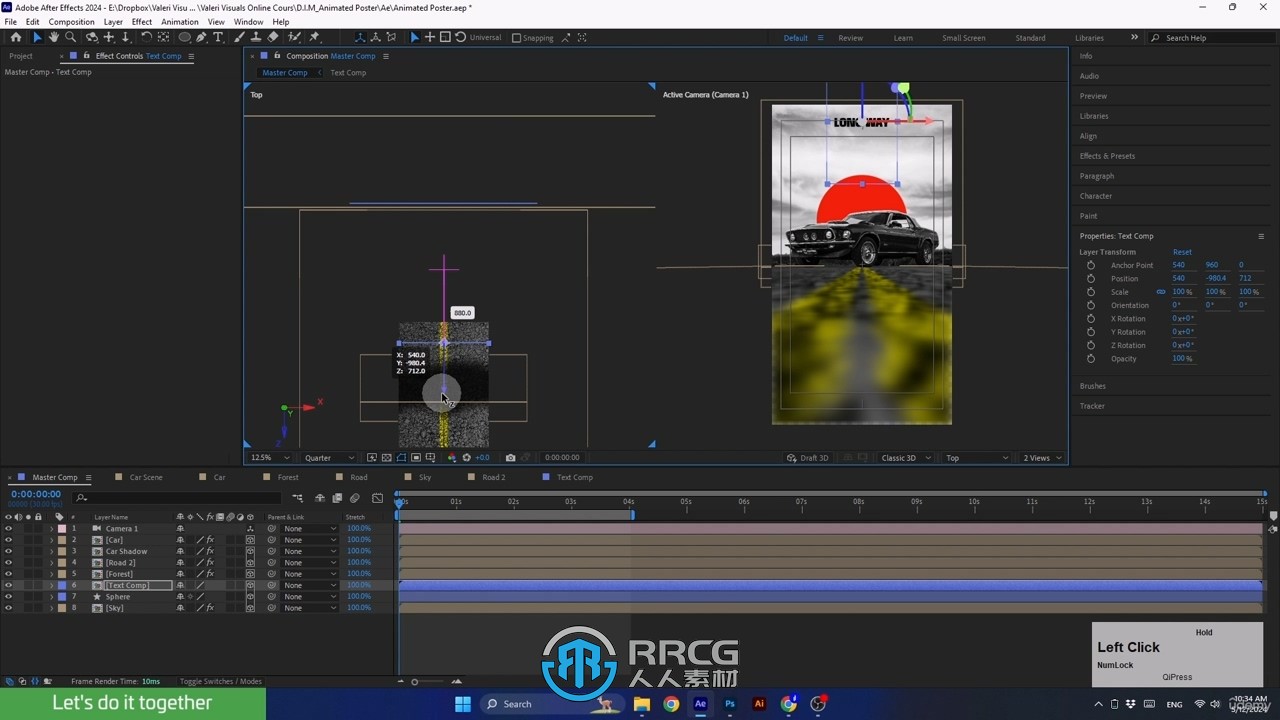
Task: Switch to the Small Screen workspace
Action: click(964, 38)
